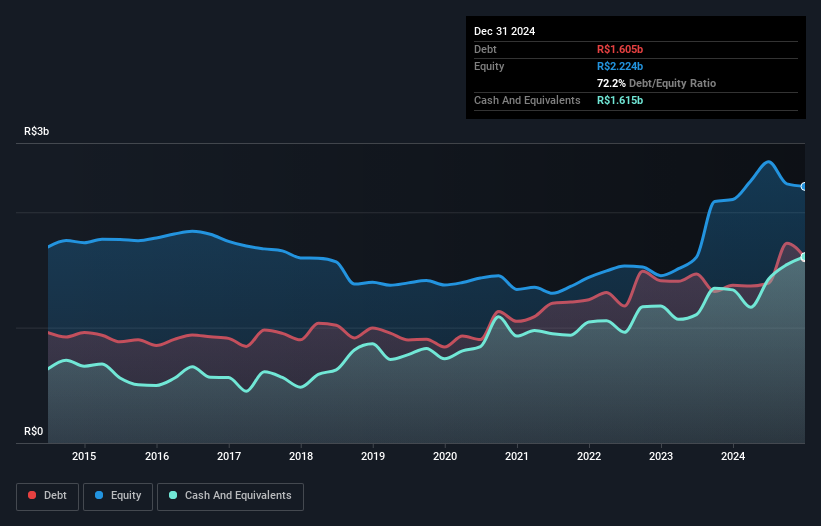Click the 2015 x-axis label
This screenshot has height=526, width=821.
click(x=84, y=456)
